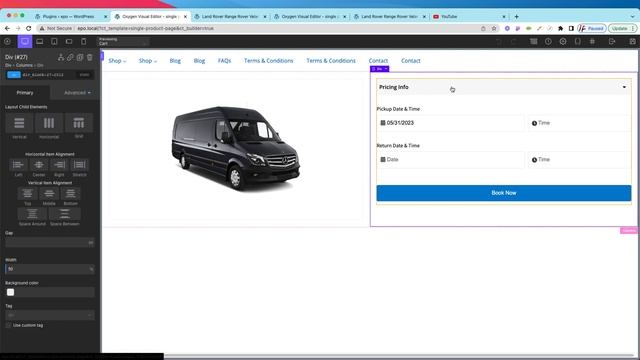Open the Gap unit selector
This screenshot has height=360, width=640.
pos(91,243)
